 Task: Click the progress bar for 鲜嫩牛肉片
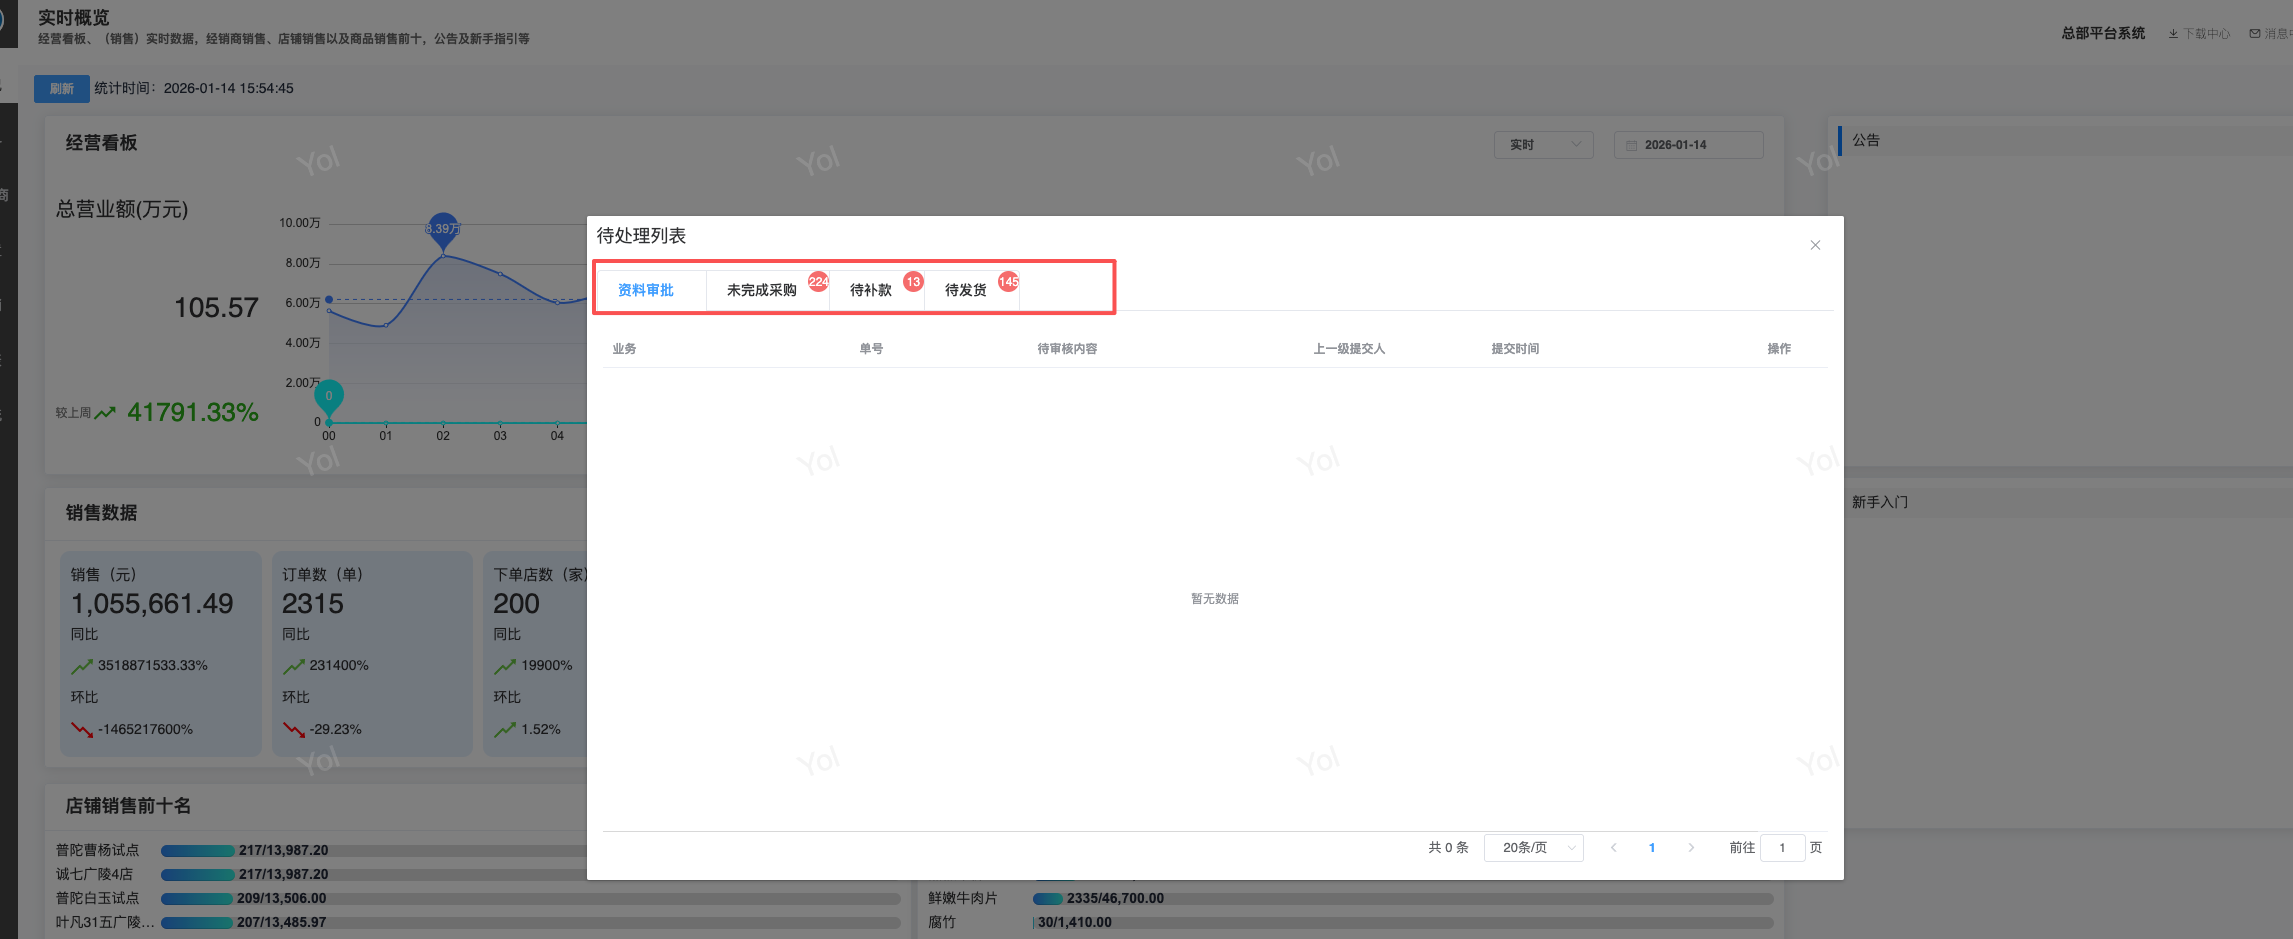click(1403, 899)
